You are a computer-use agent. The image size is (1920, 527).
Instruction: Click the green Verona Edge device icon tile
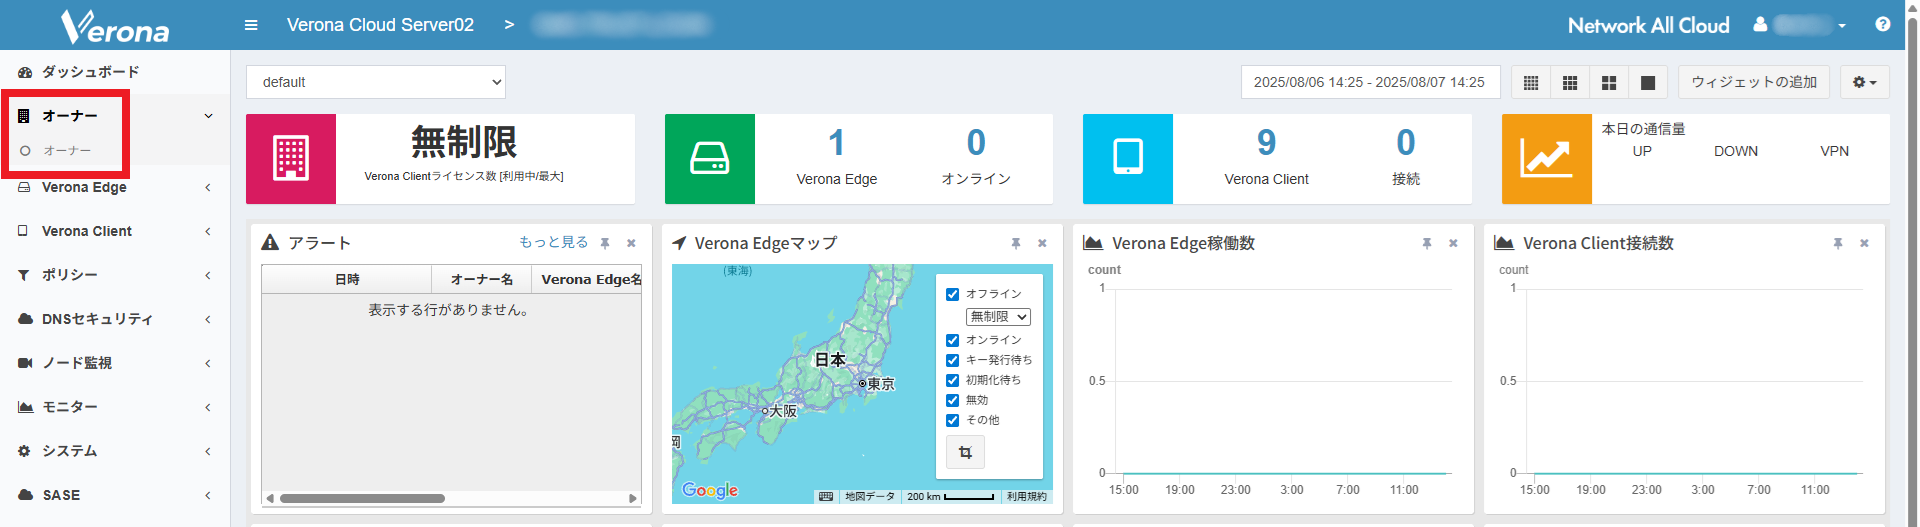(710, 159)
